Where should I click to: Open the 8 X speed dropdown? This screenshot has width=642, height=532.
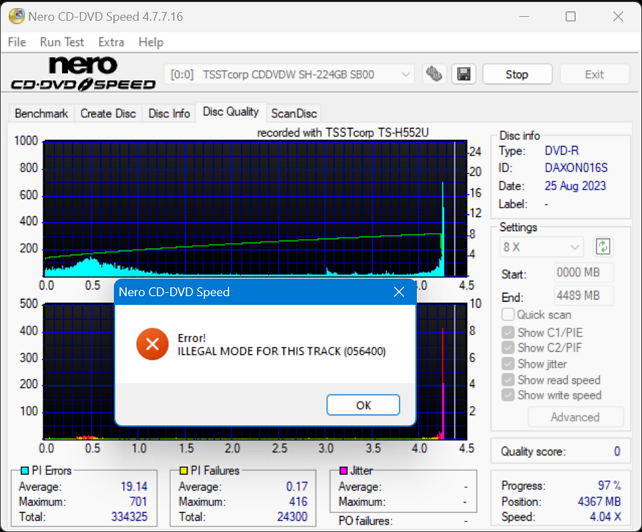coord(541,247)
